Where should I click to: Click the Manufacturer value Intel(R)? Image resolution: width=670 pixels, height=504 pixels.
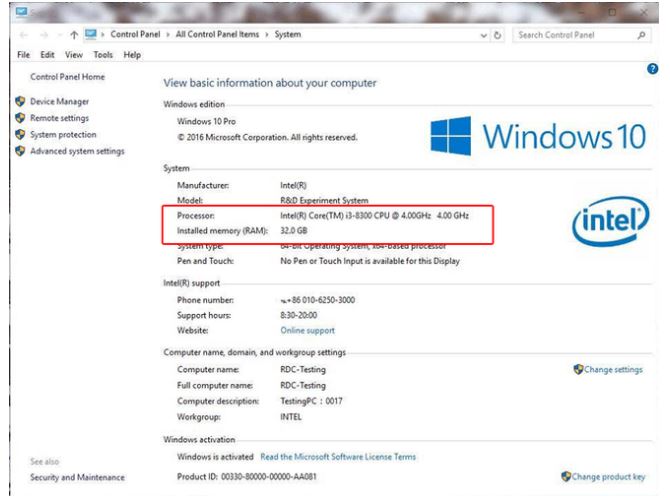[x=293, y=185]
